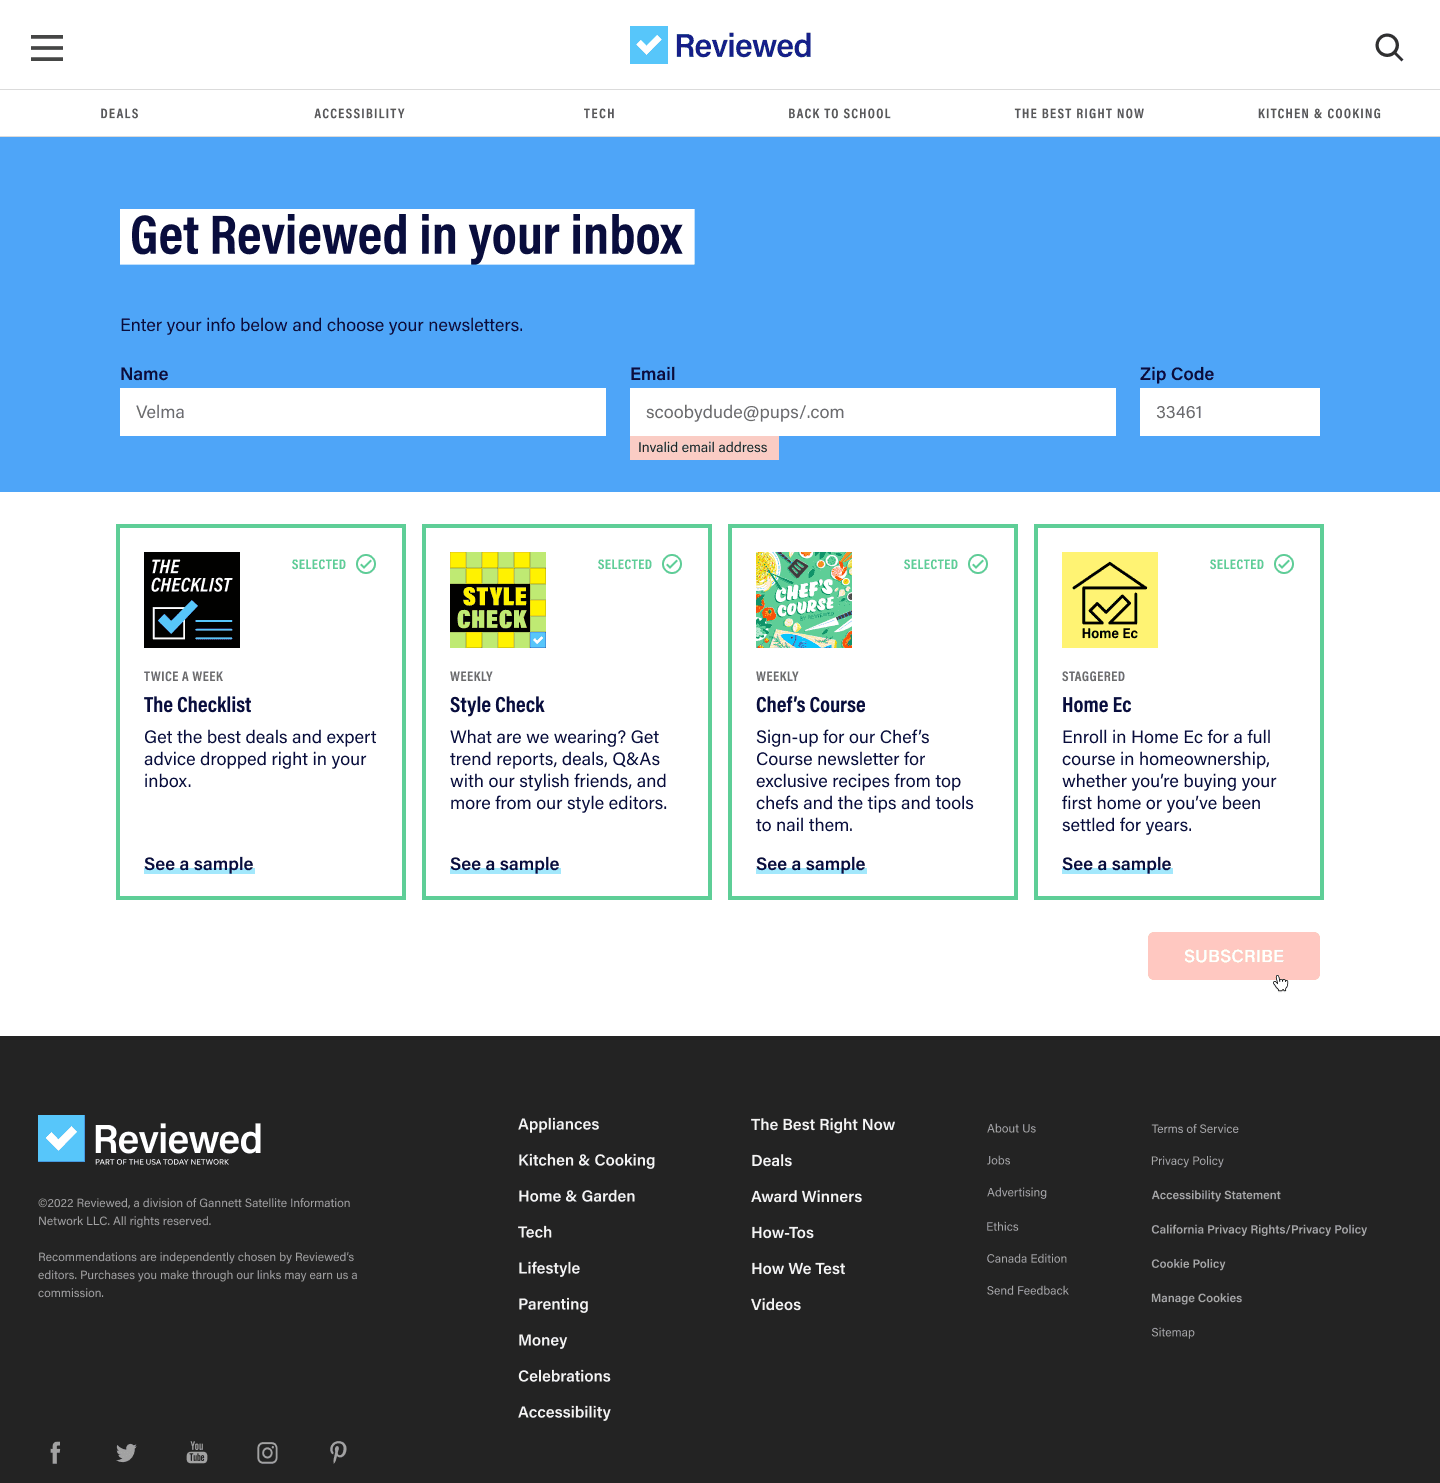Deselect the Style Check newsletter checkmark

coord(672,564)
